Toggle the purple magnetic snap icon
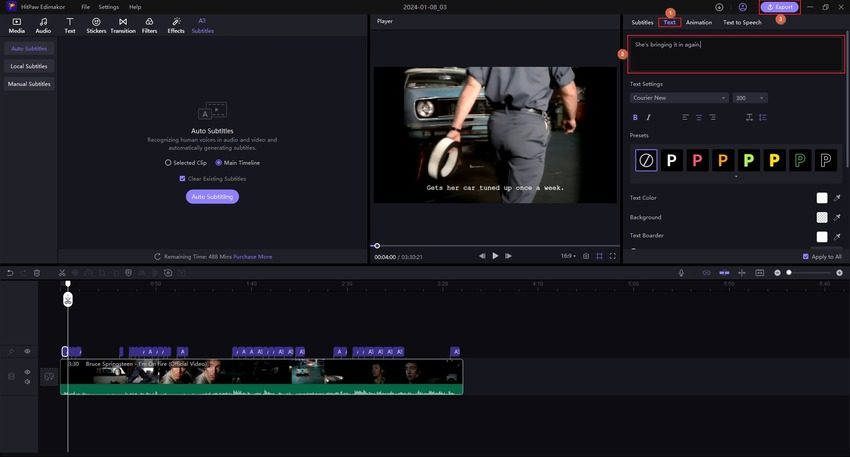 [x=724, y=273]
